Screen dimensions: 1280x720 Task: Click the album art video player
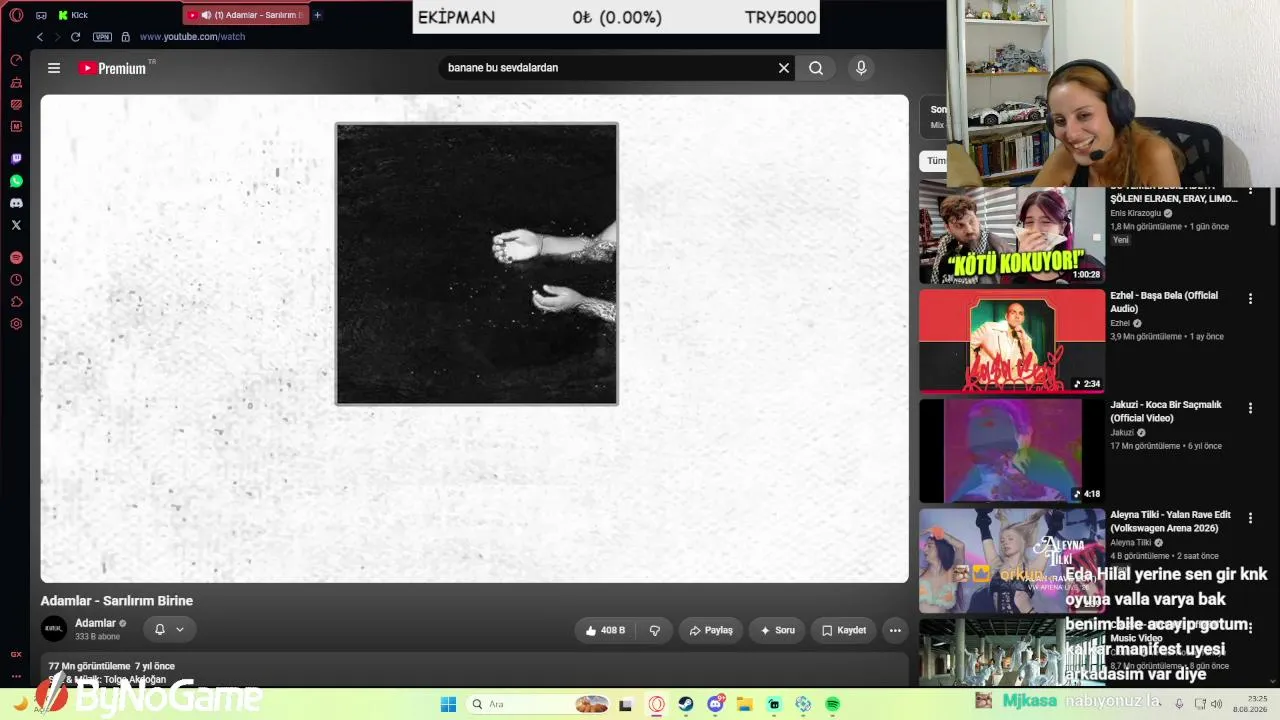[x=475, y=338]
